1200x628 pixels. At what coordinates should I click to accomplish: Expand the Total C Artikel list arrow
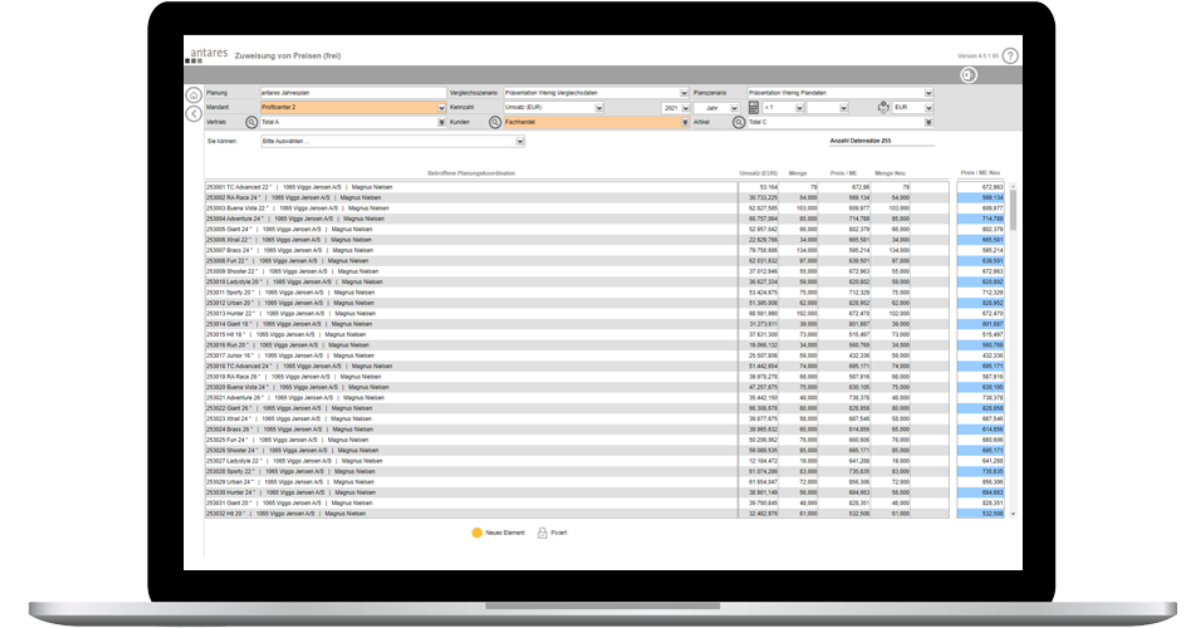[929, 122]
